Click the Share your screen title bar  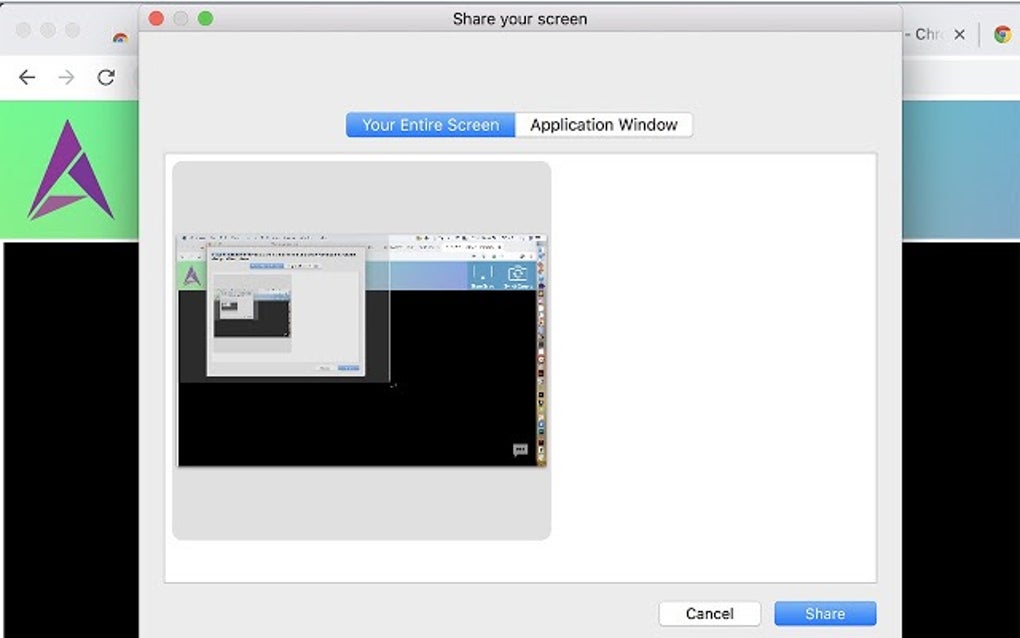519,18
